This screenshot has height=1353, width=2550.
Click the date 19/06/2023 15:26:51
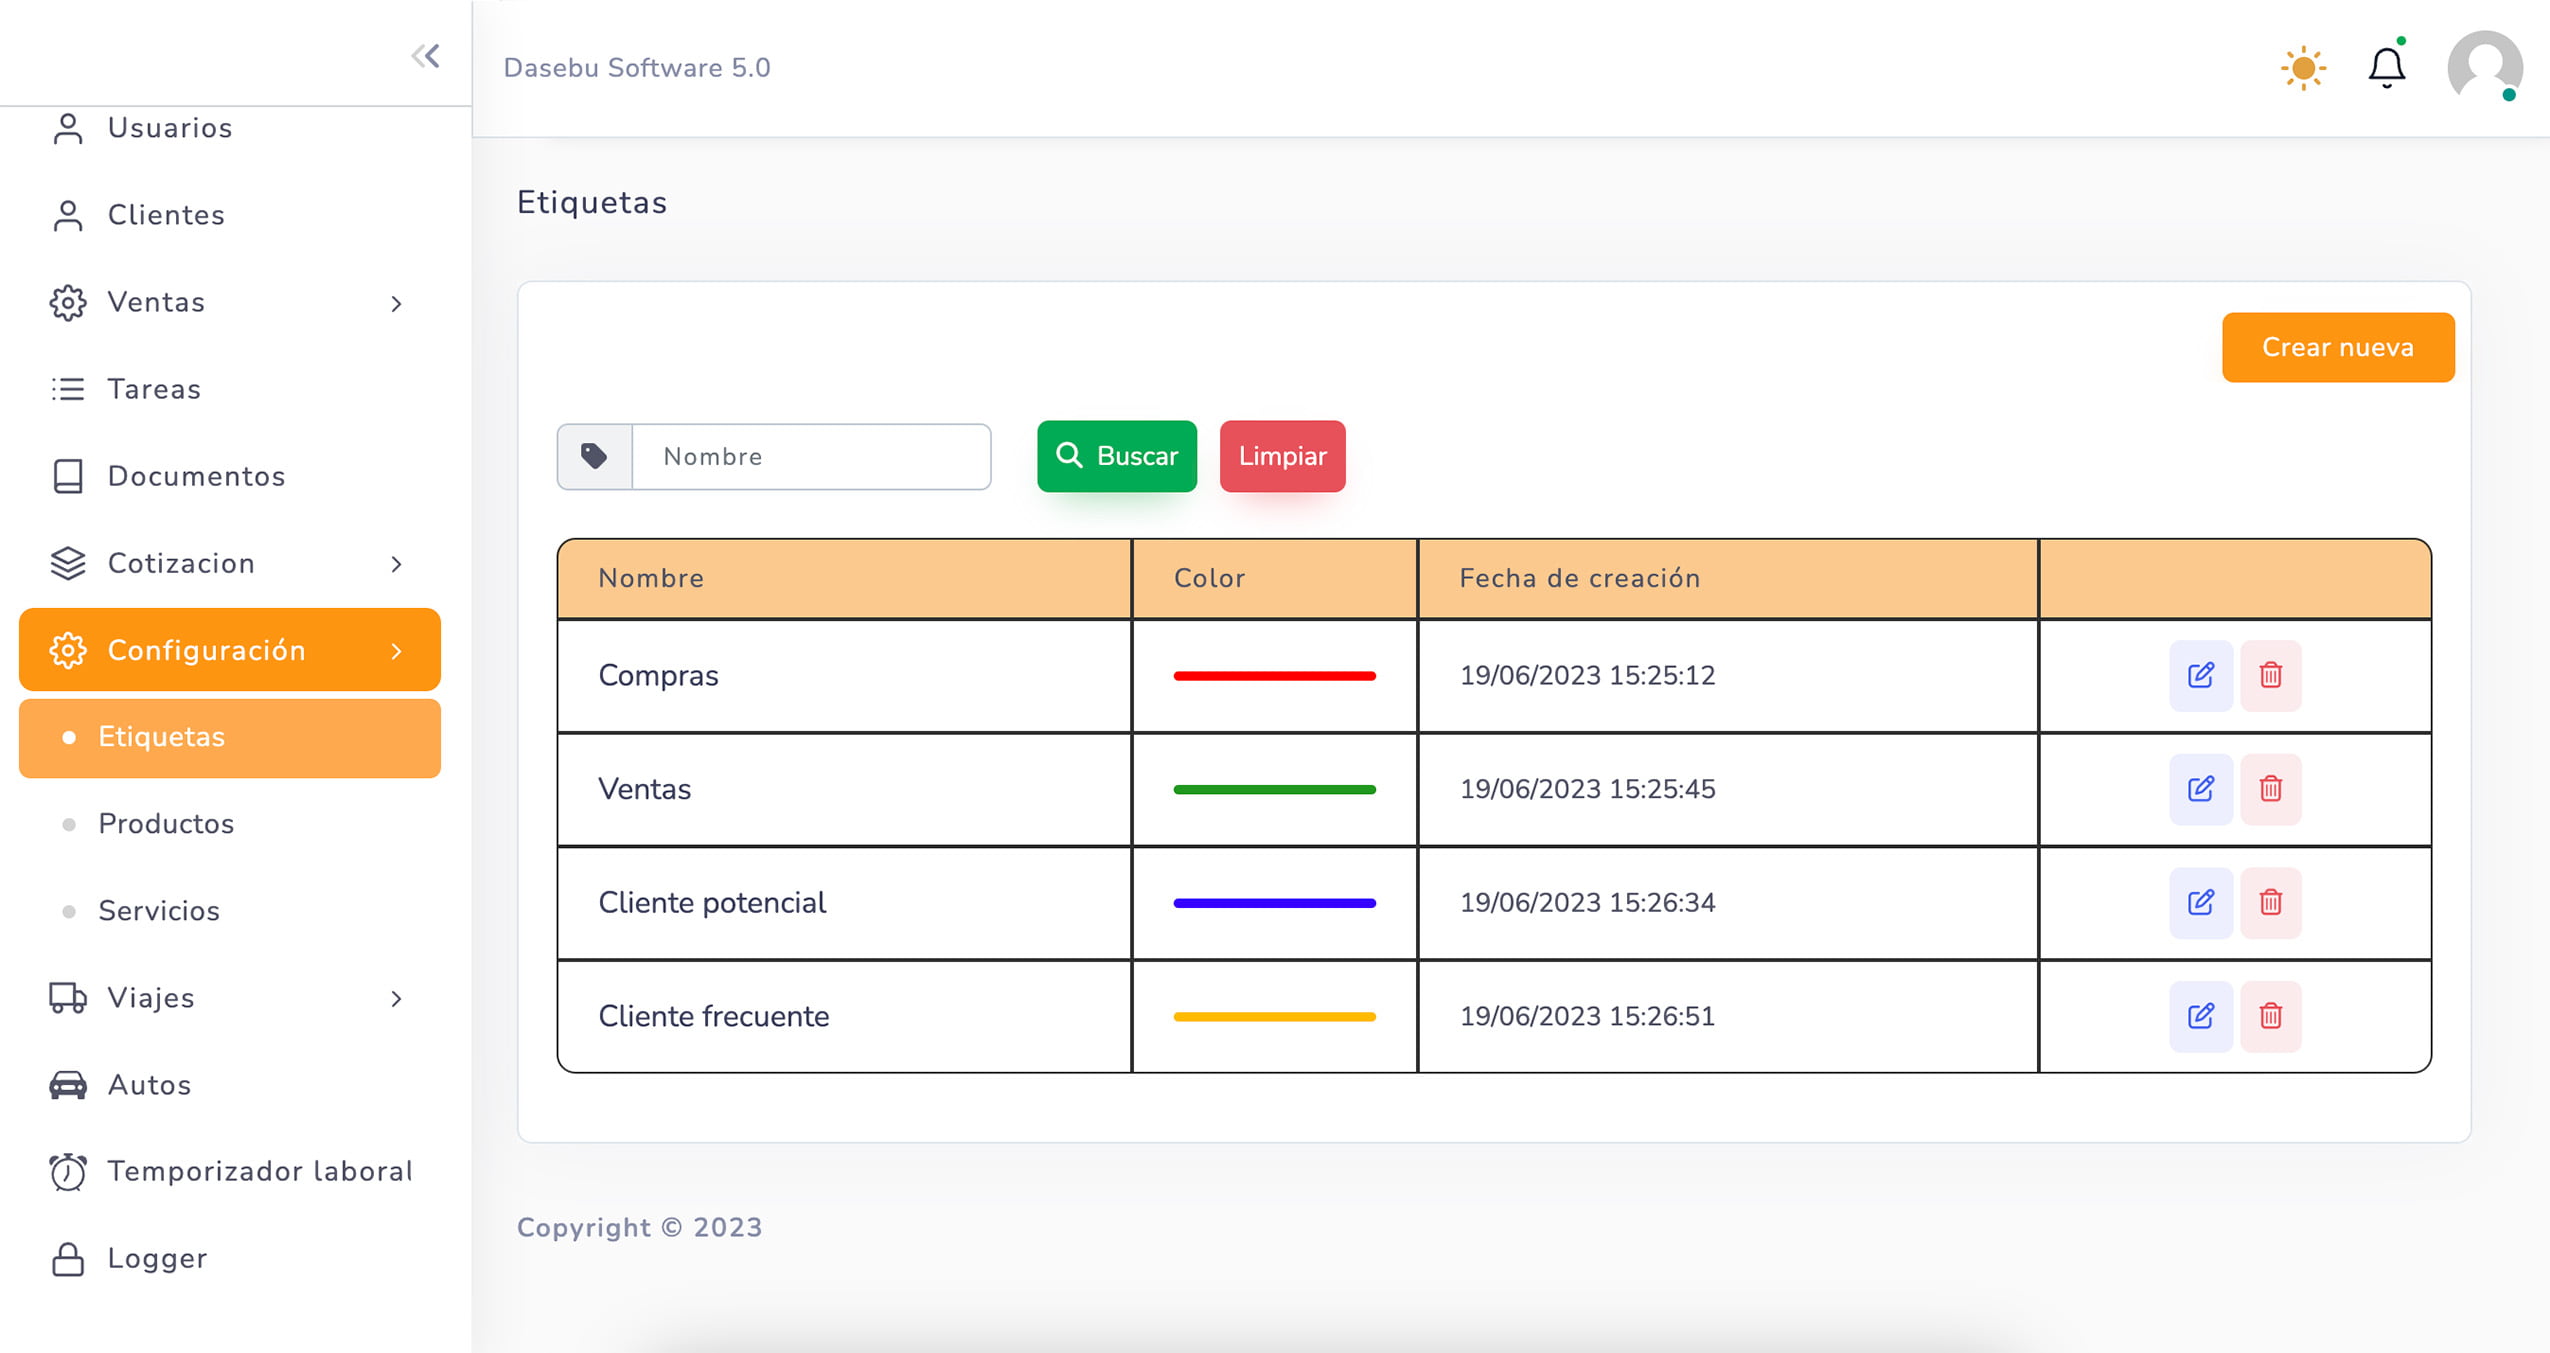(1587, 1016)
